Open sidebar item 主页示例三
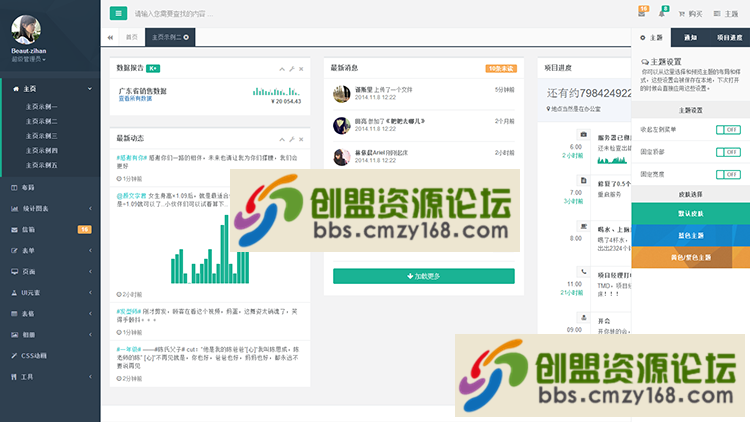Screen dimensions: 750x422 coord(41,136)
